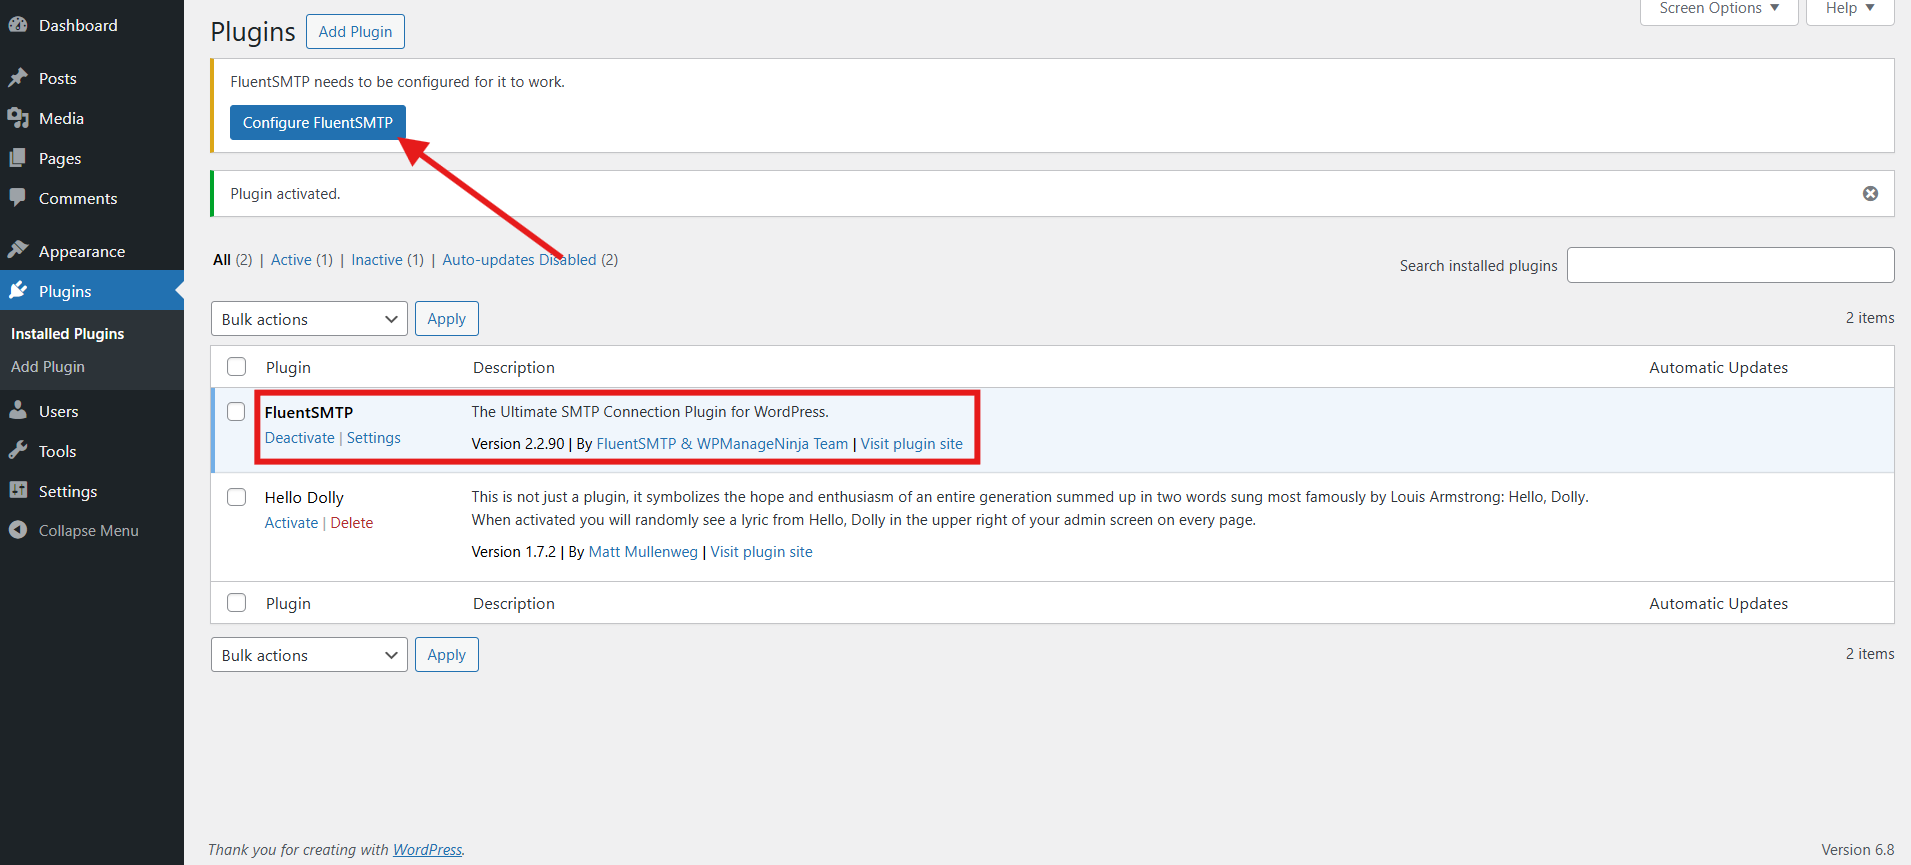The width and height of the screenshot is (1911, 865).
Task: Open FluentSMTP & WPManageNinja Team author link
Action: pos(722,444)
